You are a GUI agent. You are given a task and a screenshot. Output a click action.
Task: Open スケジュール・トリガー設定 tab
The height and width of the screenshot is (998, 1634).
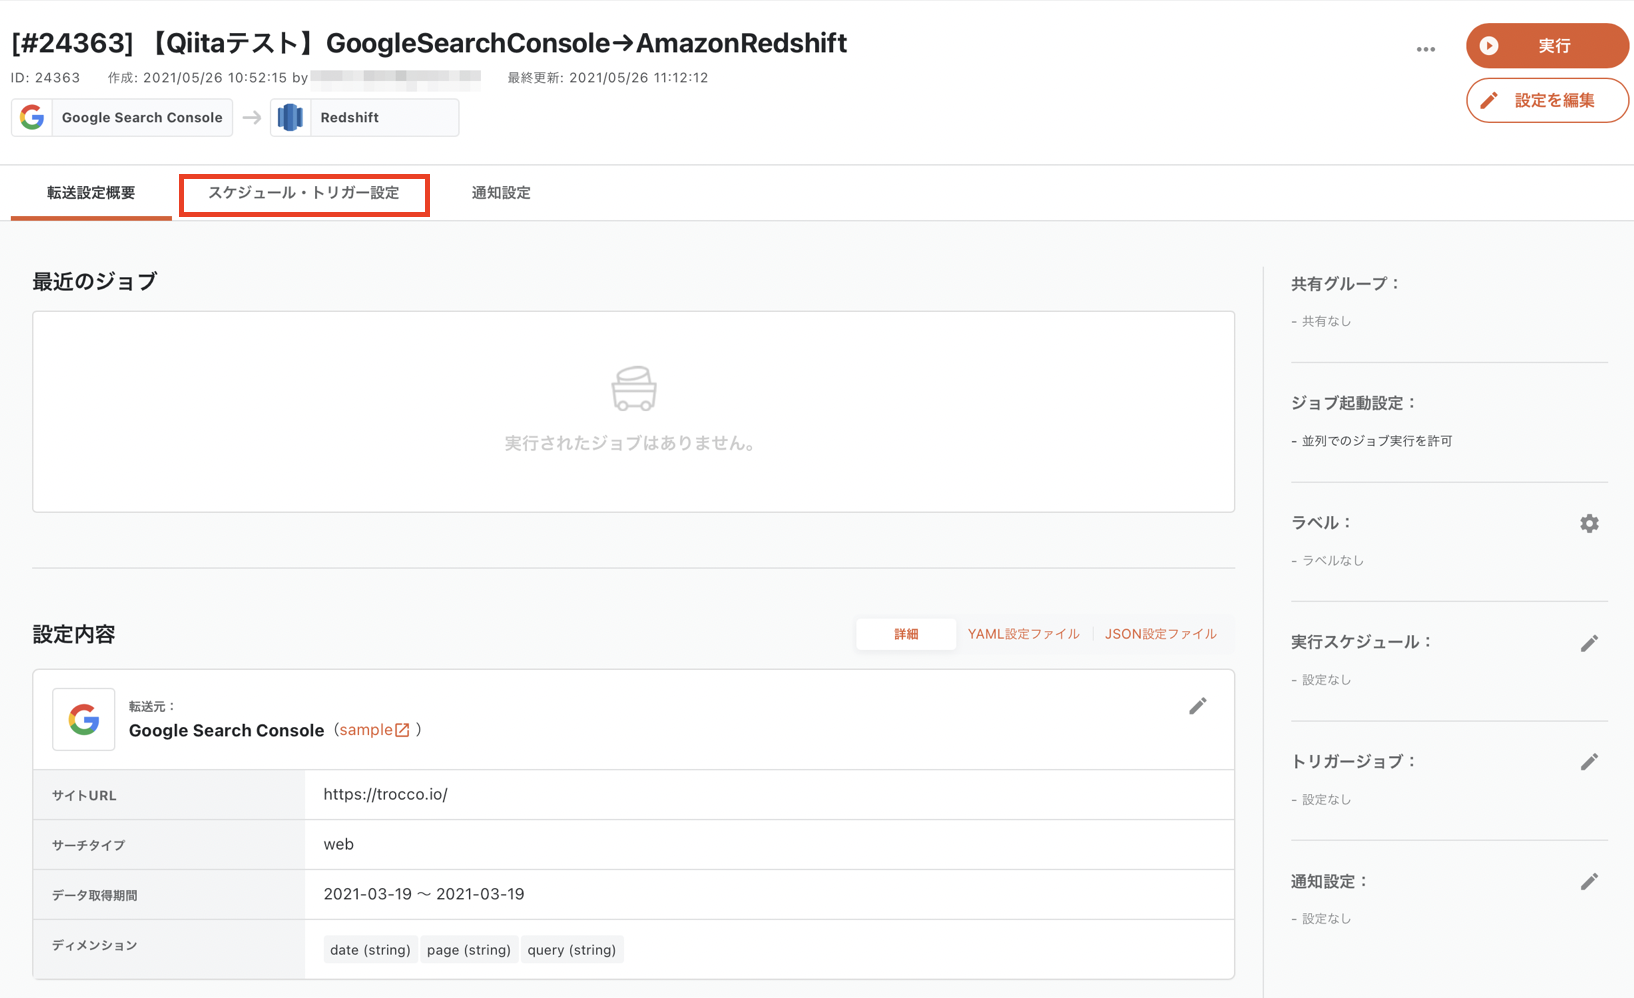point(304,193)
